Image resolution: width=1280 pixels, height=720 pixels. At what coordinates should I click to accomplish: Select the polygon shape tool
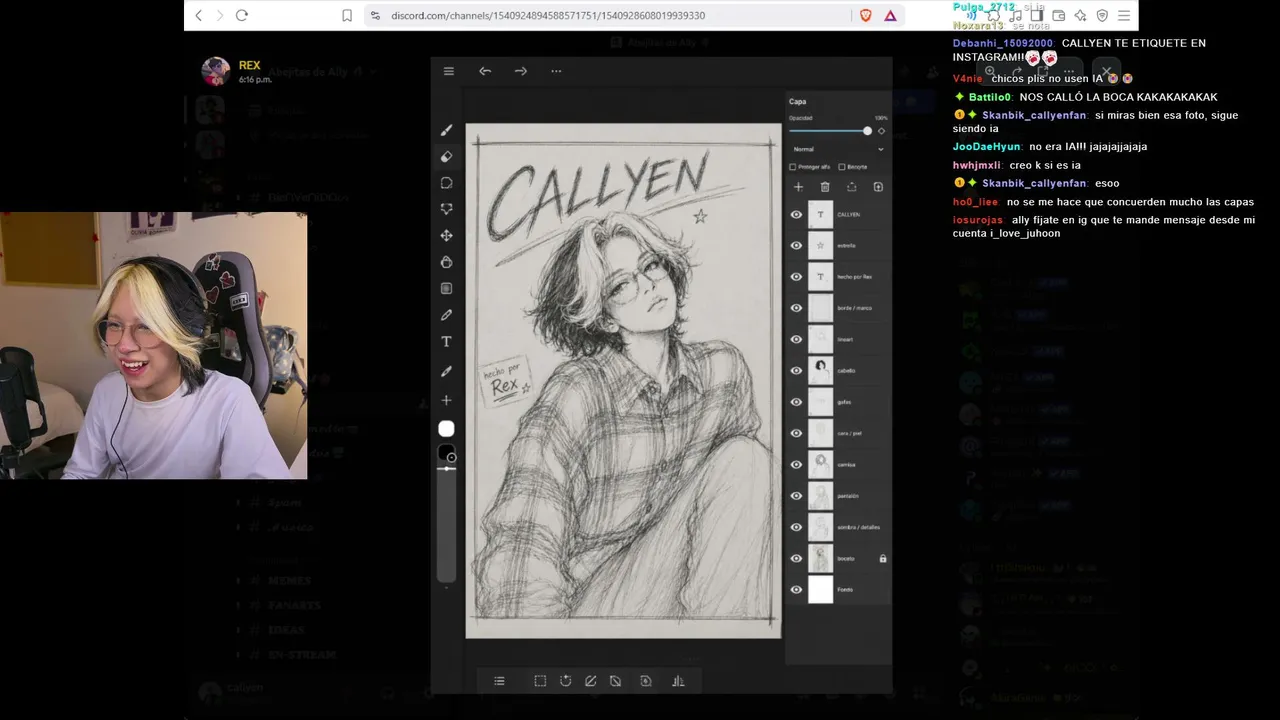[x=446, y=209]
